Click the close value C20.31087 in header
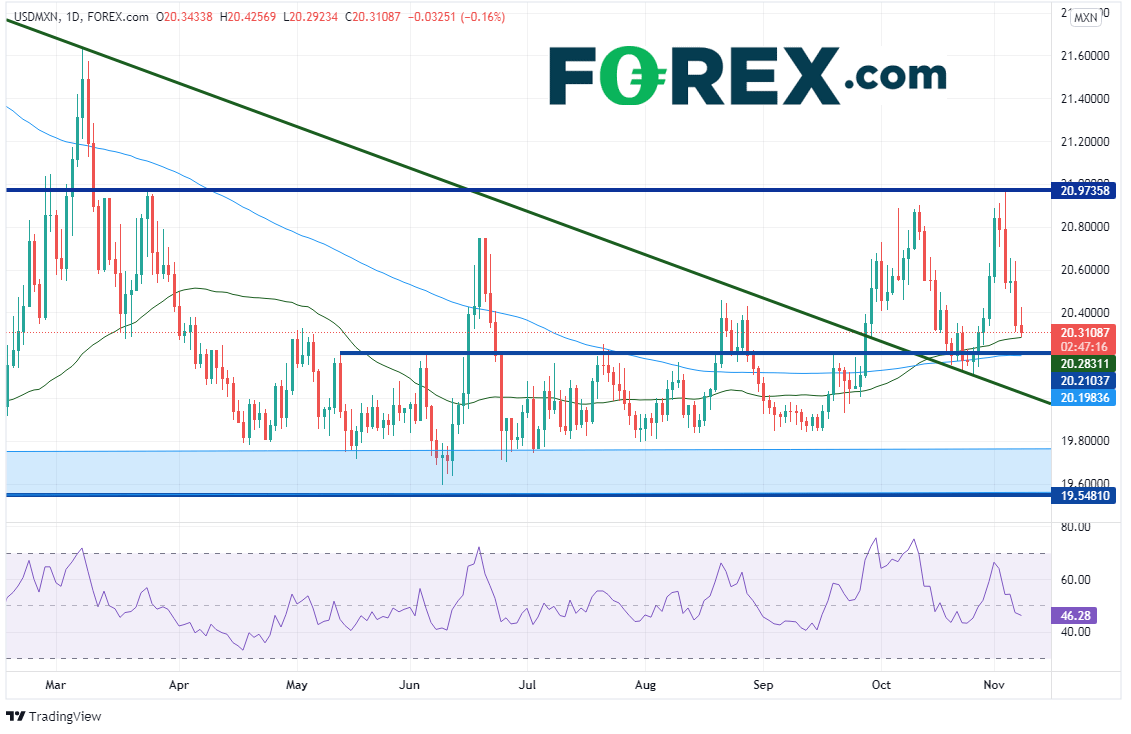The image size is (1131, 734). [x=372, y=17]
